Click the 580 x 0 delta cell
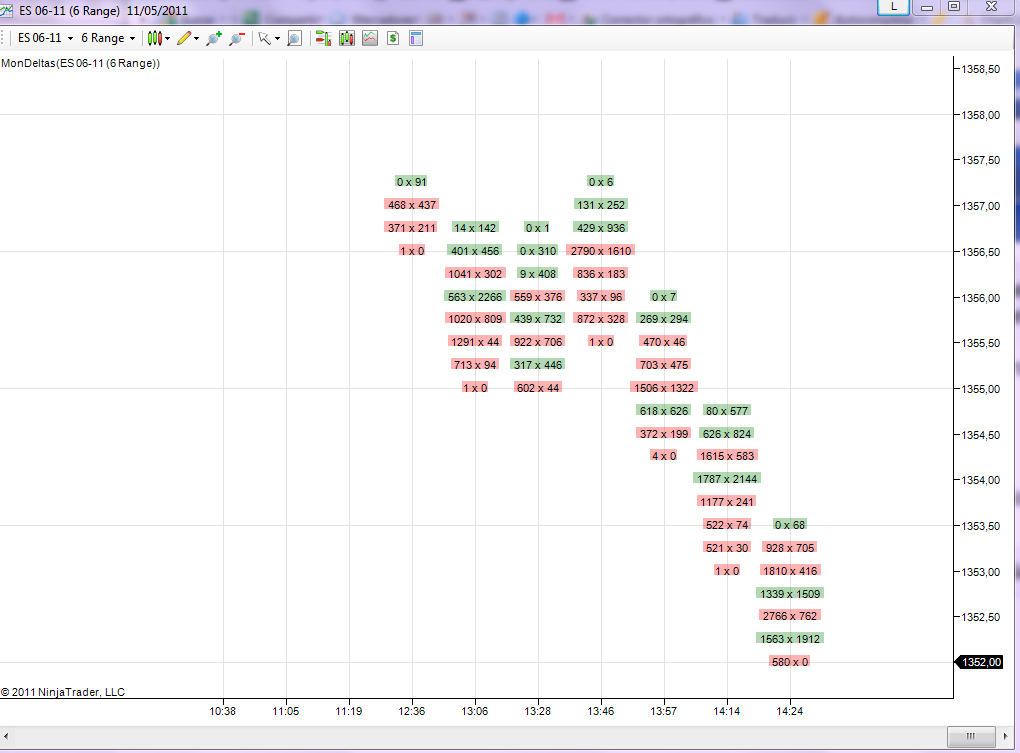 (x=790, y=662)
